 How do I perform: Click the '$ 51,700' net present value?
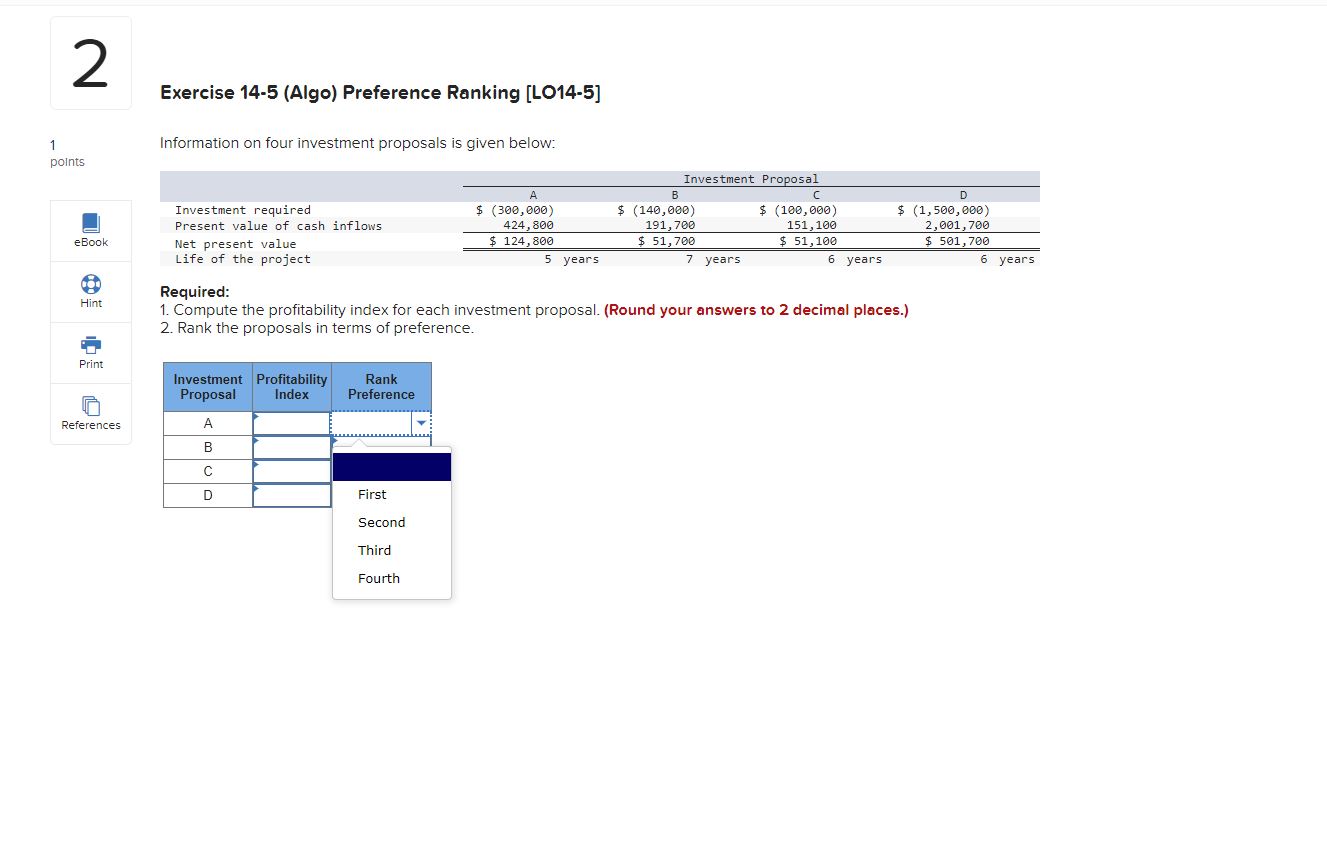667,241
